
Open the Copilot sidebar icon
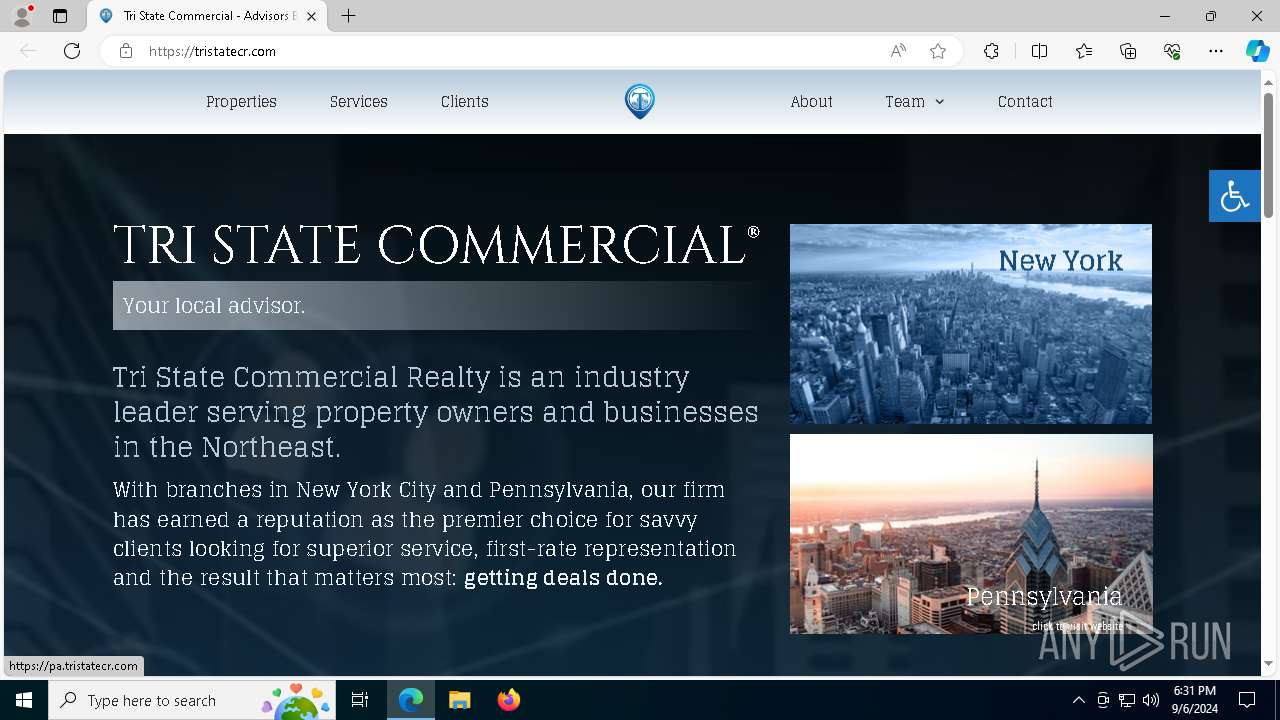[1257, 51]
